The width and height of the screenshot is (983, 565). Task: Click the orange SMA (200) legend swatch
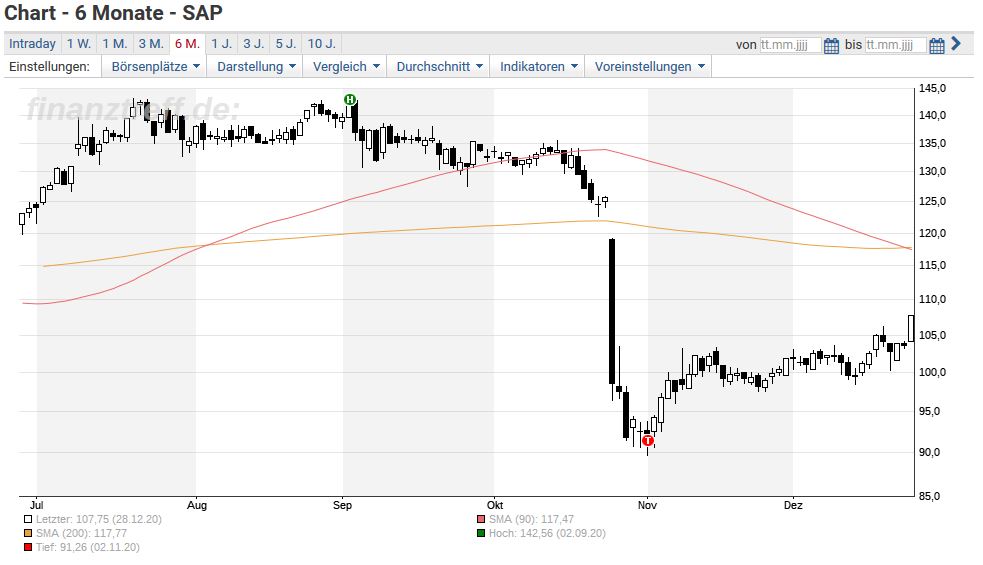point(28,534)
